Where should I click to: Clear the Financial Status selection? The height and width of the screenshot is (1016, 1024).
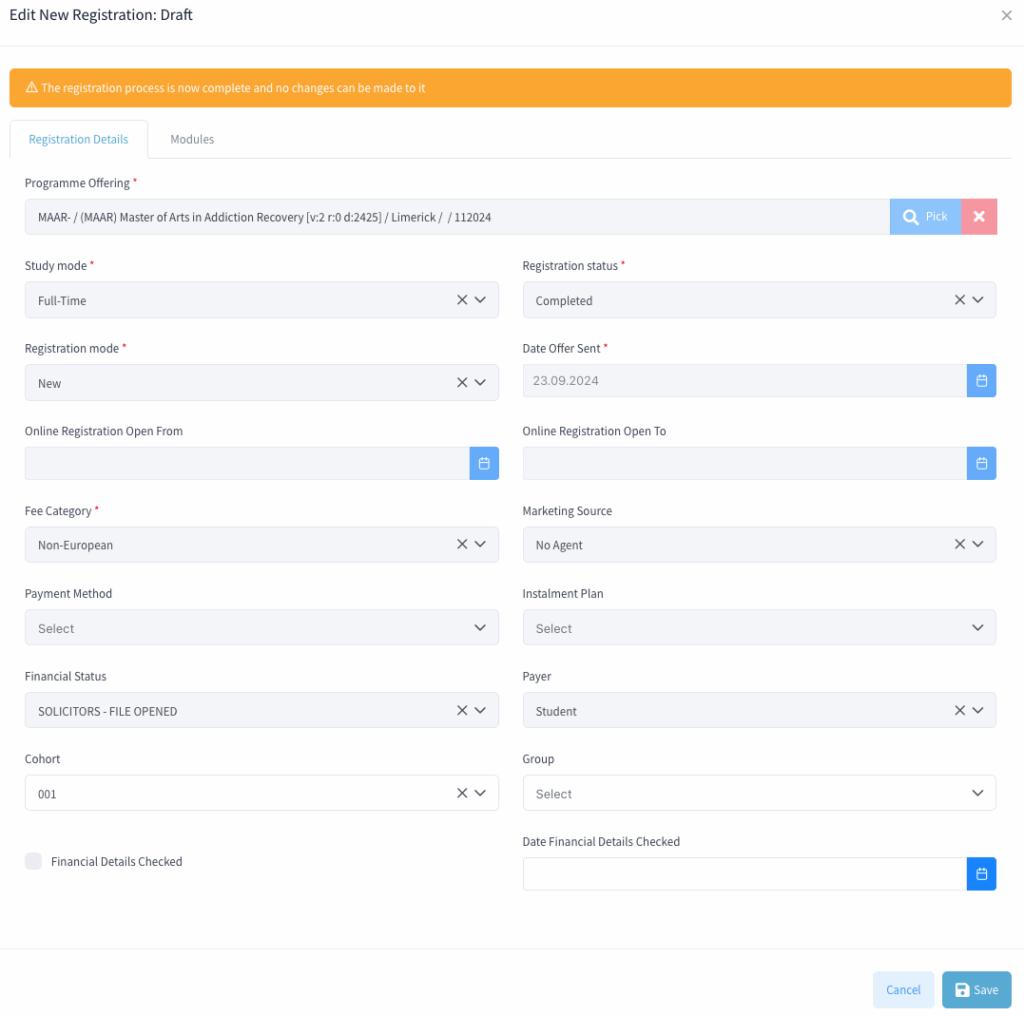(462, 710)
